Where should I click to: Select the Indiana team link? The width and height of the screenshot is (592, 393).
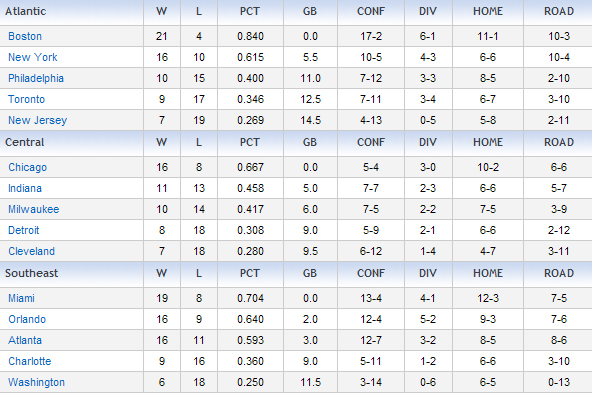click(25, 188)
